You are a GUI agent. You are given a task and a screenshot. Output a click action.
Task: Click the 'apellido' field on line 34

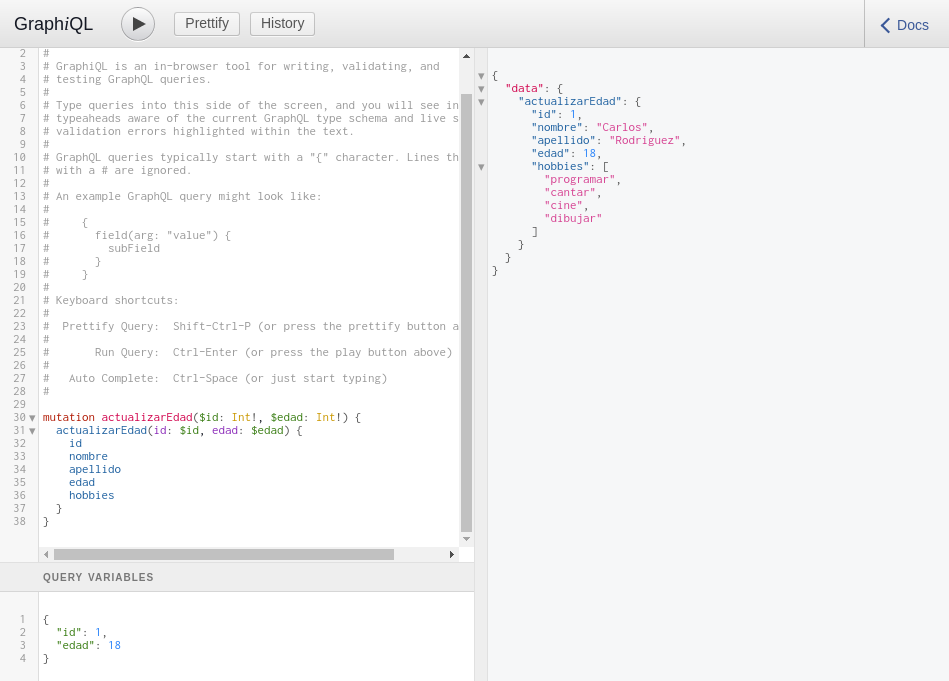(x=95, y=469)
